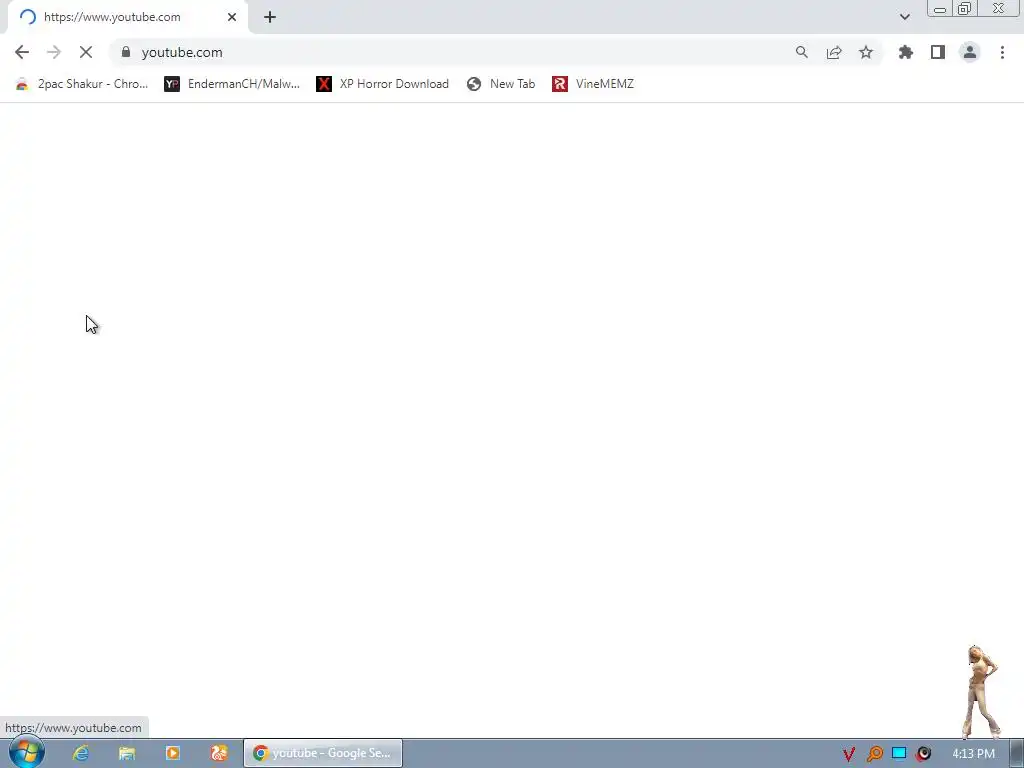
Task: Click the Show desktop strip
Action: pos(1017,753)
